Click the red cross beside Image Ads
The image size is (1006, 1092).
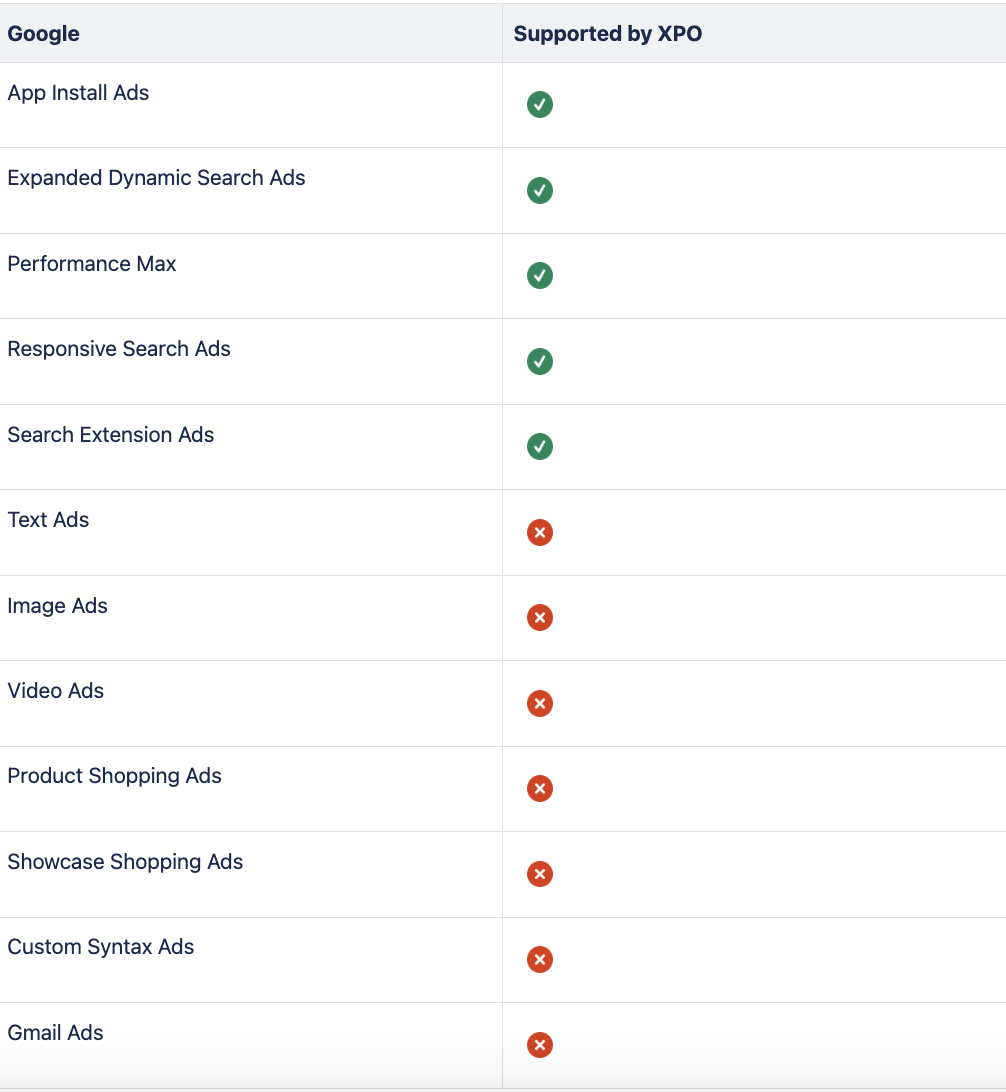[x=540, y=618]
